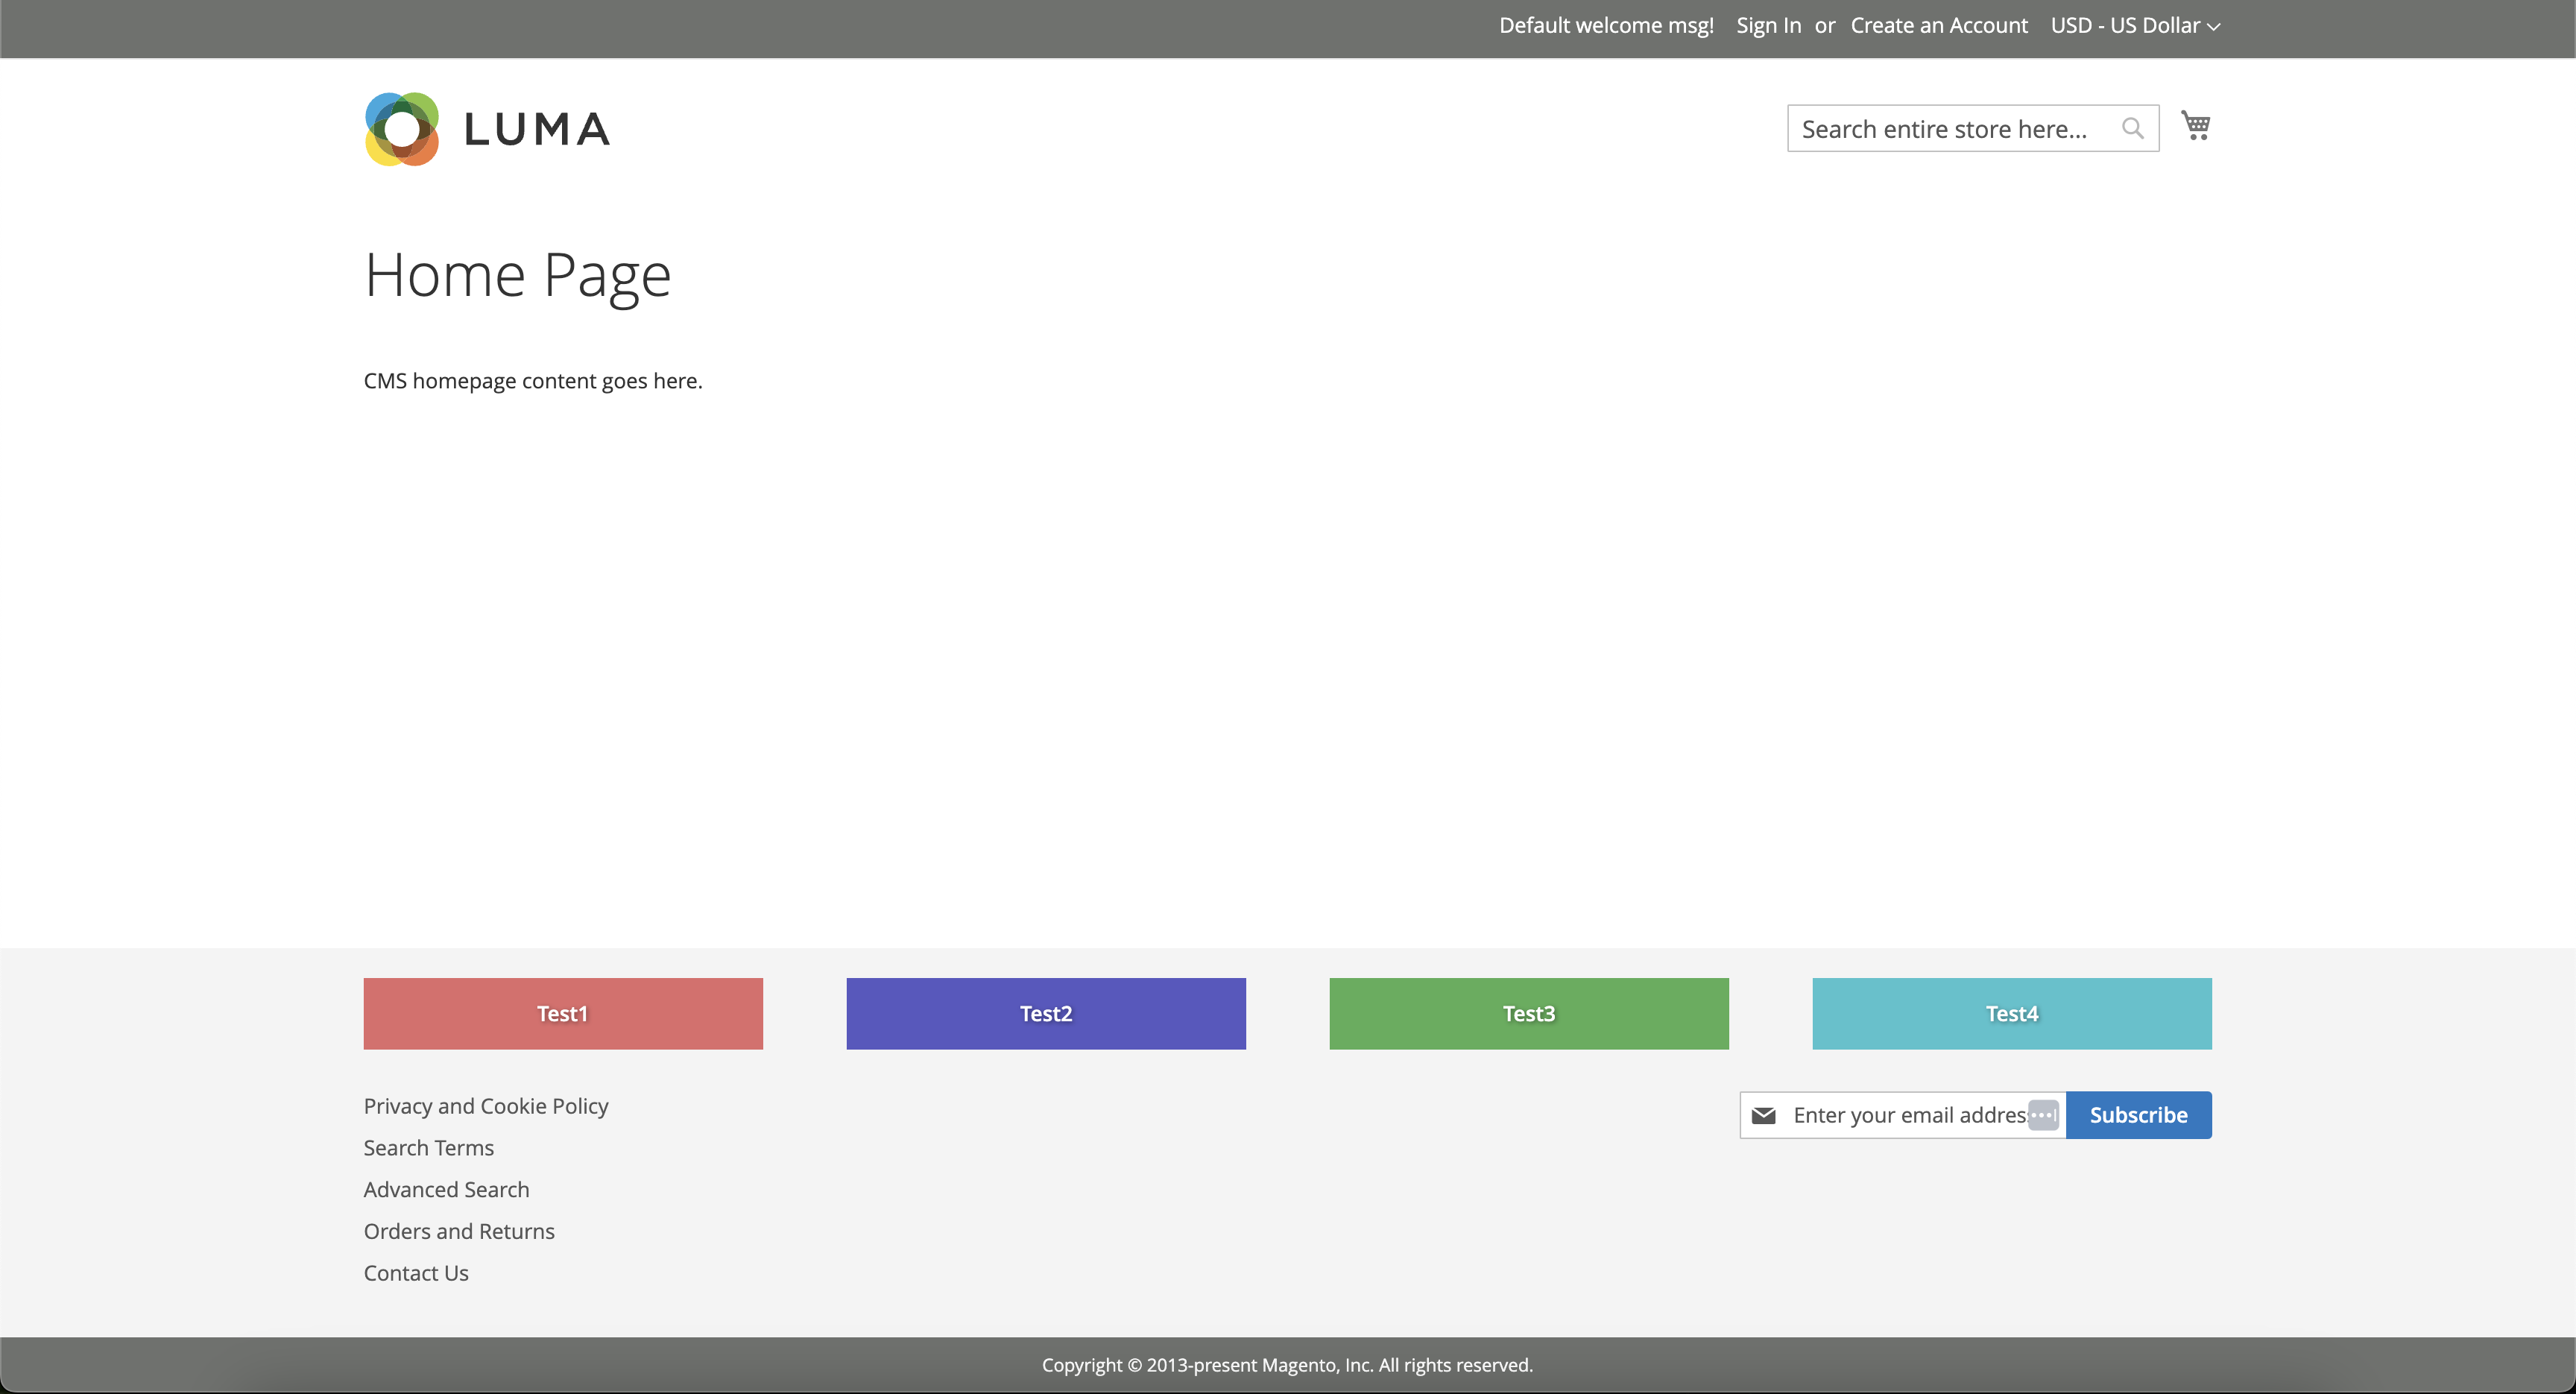Open Privacy and Cookie Policy page
The image size is (2576, 1394).
486,1106
